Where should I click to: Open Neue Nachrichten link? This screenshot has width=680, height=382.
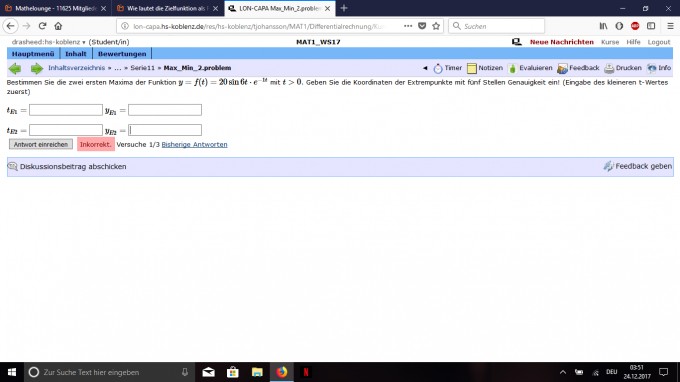pos(562,42)
